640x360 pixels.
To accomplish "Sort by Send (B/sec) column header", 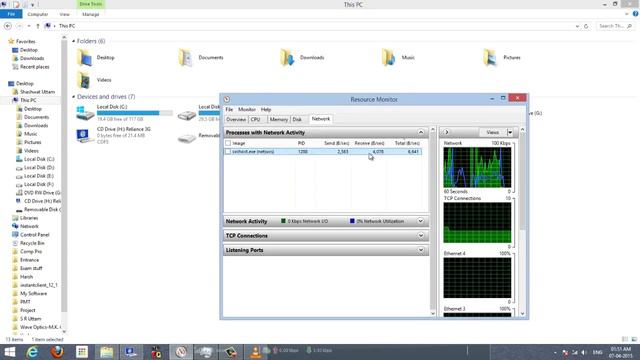I will click(x=336, y=143).
